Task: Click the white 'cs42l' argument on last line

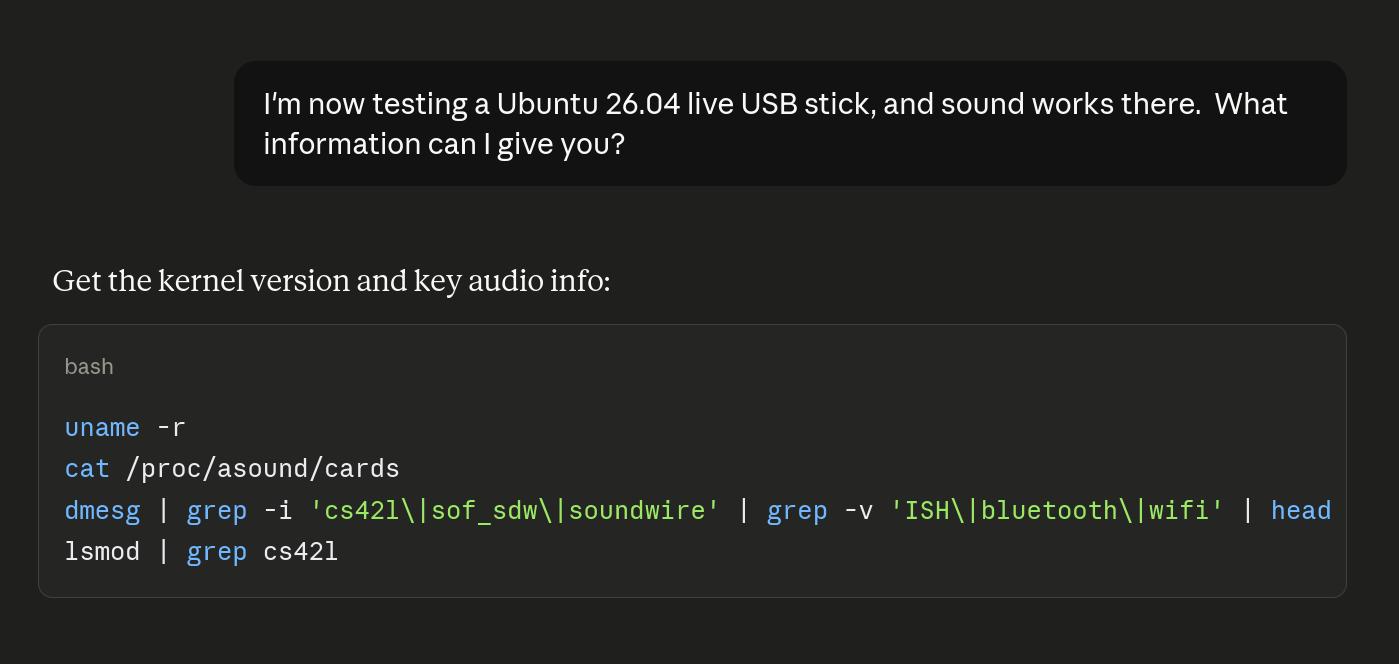Action: pyautogui.click(x=301, y=552)
